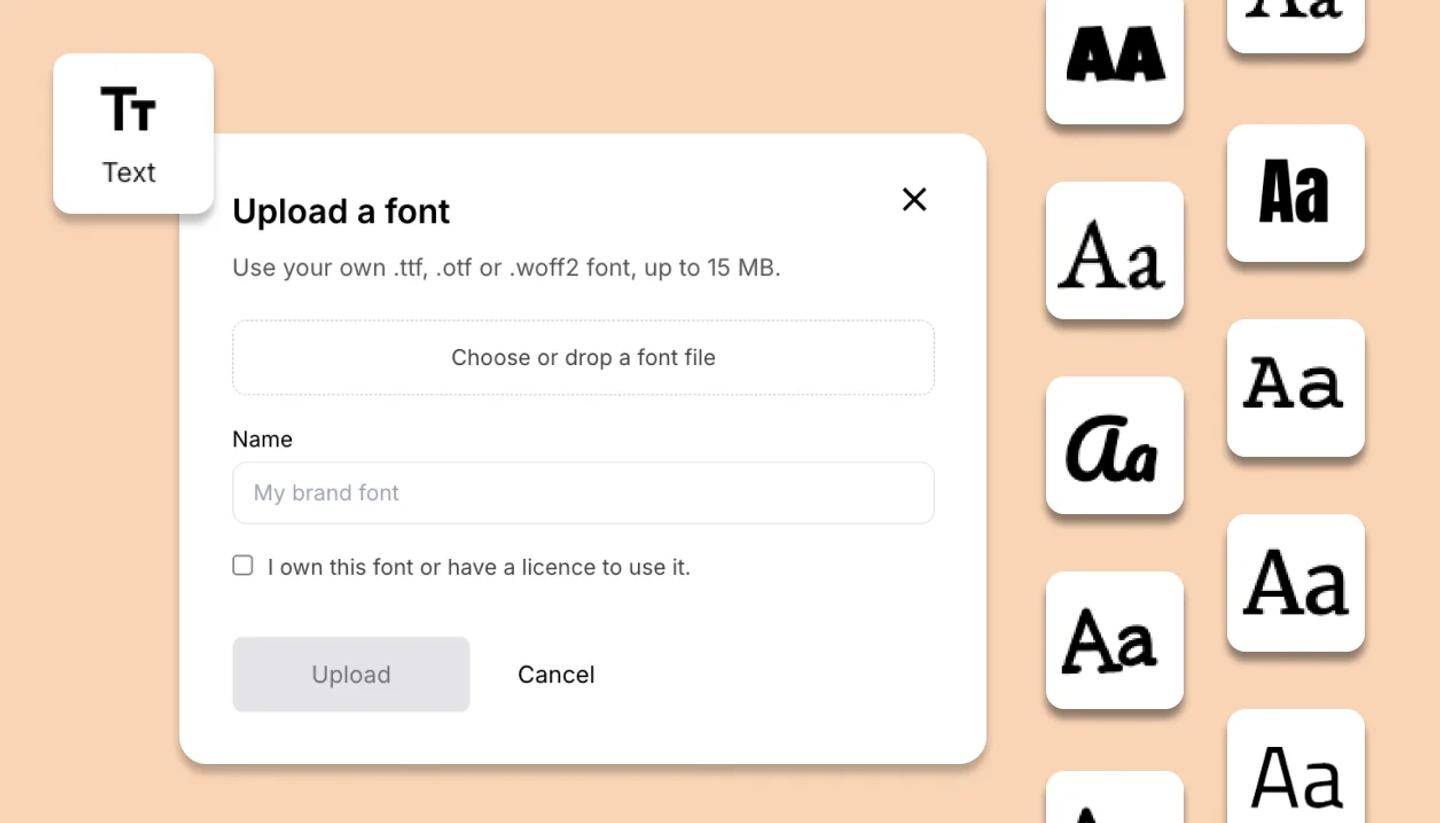Focus the Name input field
This screenshot has height=823, width=1440.
coord(583,492)
